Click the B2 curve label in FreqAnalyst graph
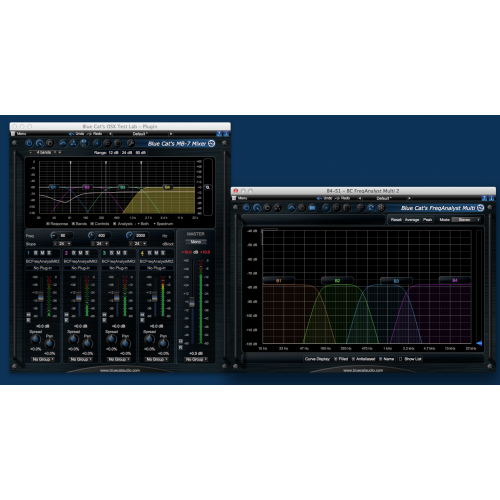The height and width of the screenshot is (500, 500). 337,281
